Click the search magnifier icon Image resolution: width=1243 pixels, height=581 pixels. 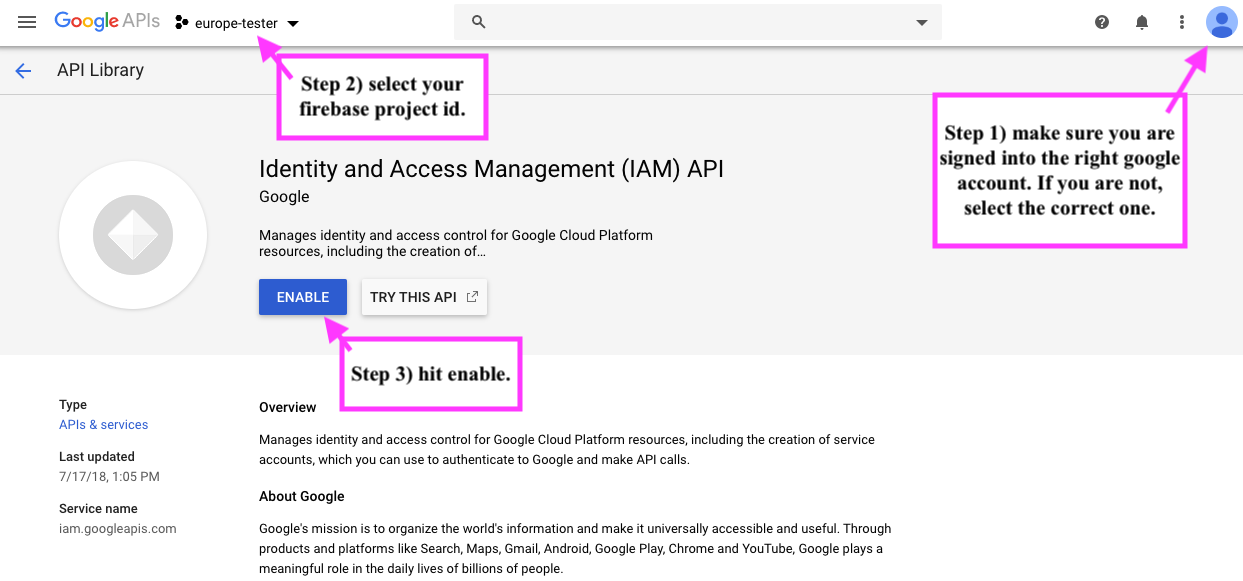[479, 22]
